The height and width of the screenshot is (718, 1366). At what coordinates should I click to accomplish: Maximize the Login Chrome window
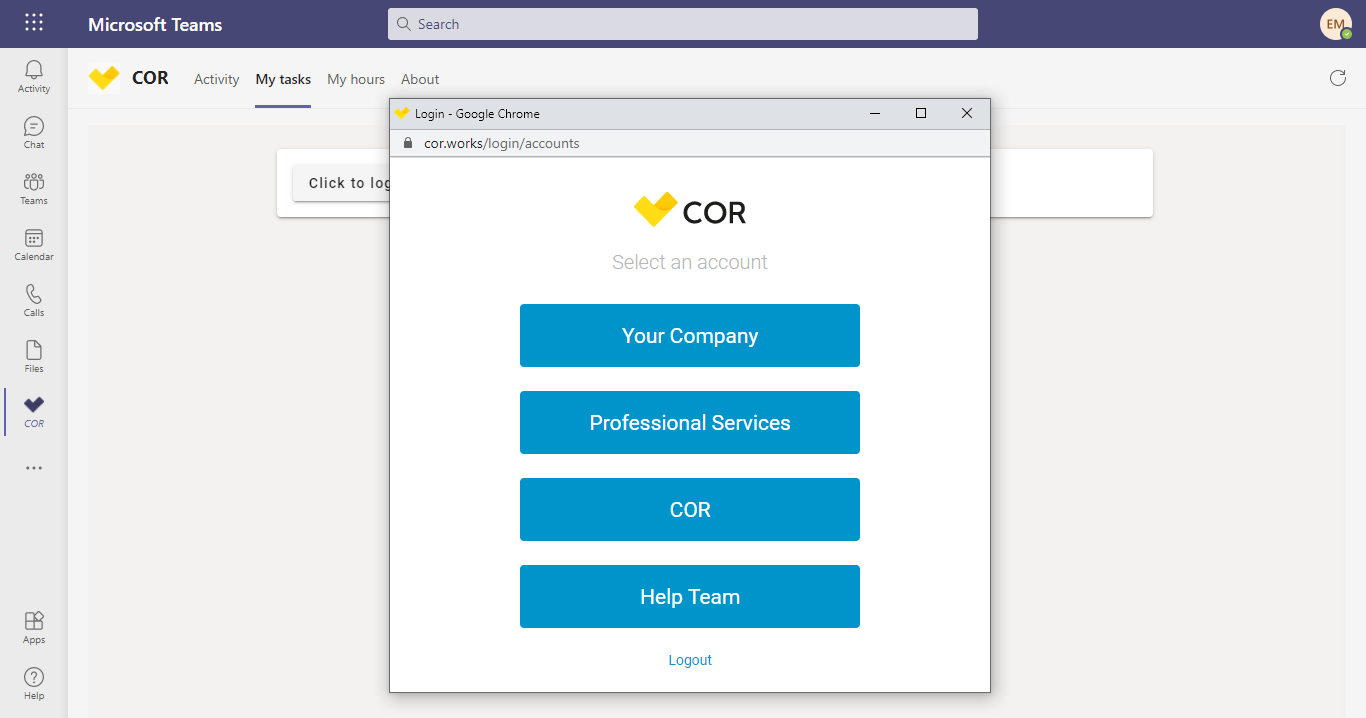tap(921, 113)
